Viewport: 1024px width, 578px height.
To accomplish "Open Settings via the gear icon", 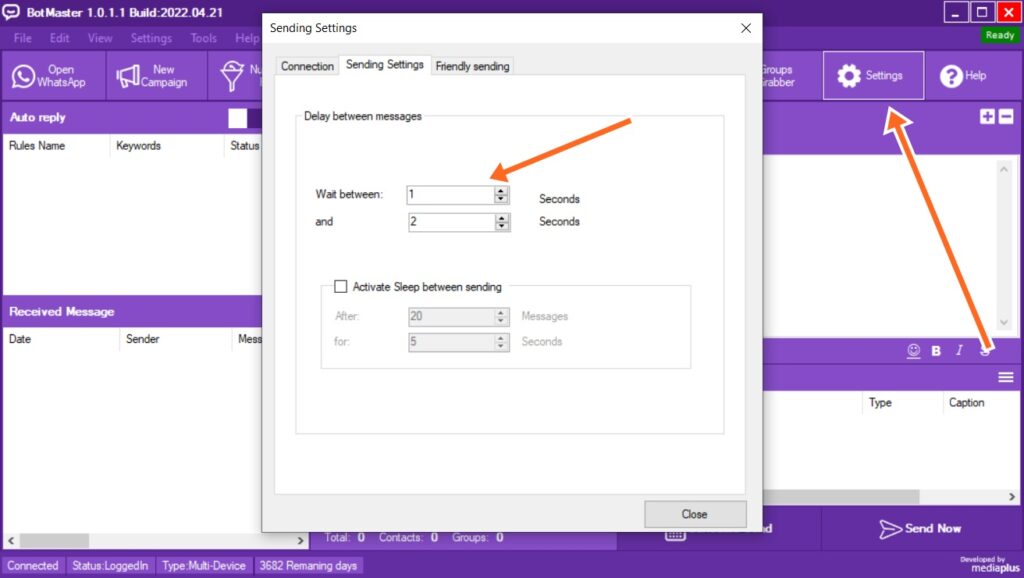I will pyautogui.click(x=849, y=76).
